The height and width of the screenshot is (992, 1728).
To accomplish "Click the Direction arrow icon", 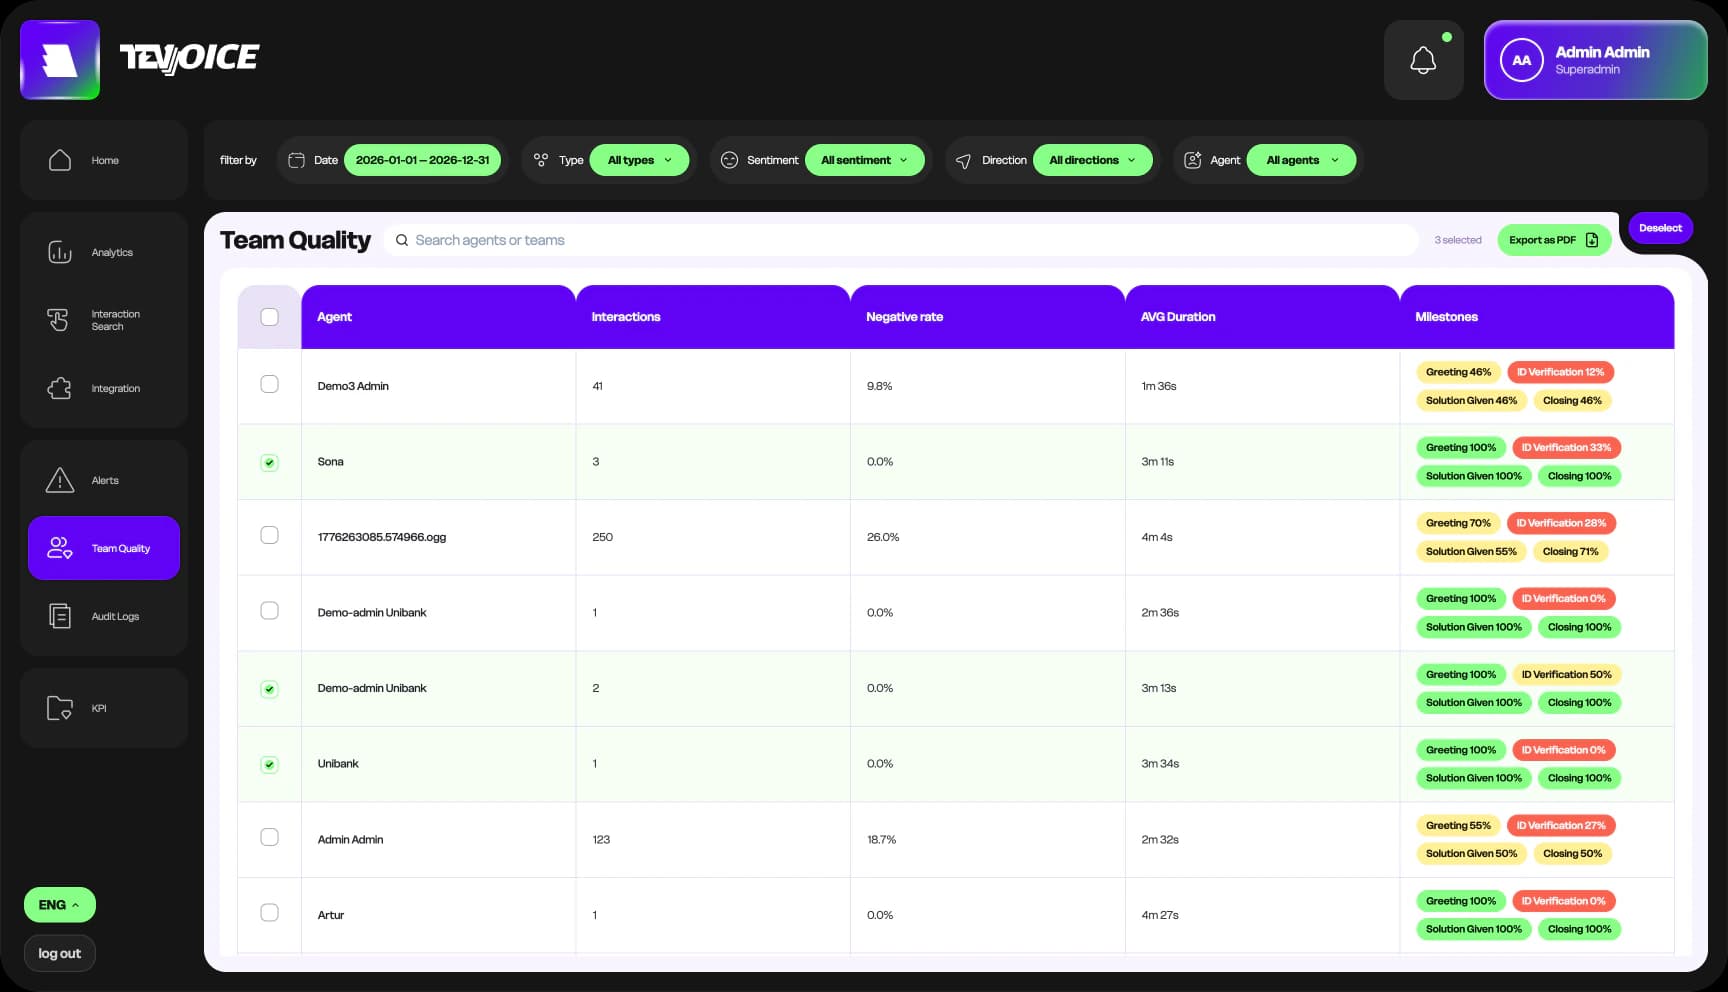I will pyautogui.click(x=963, y=161).
